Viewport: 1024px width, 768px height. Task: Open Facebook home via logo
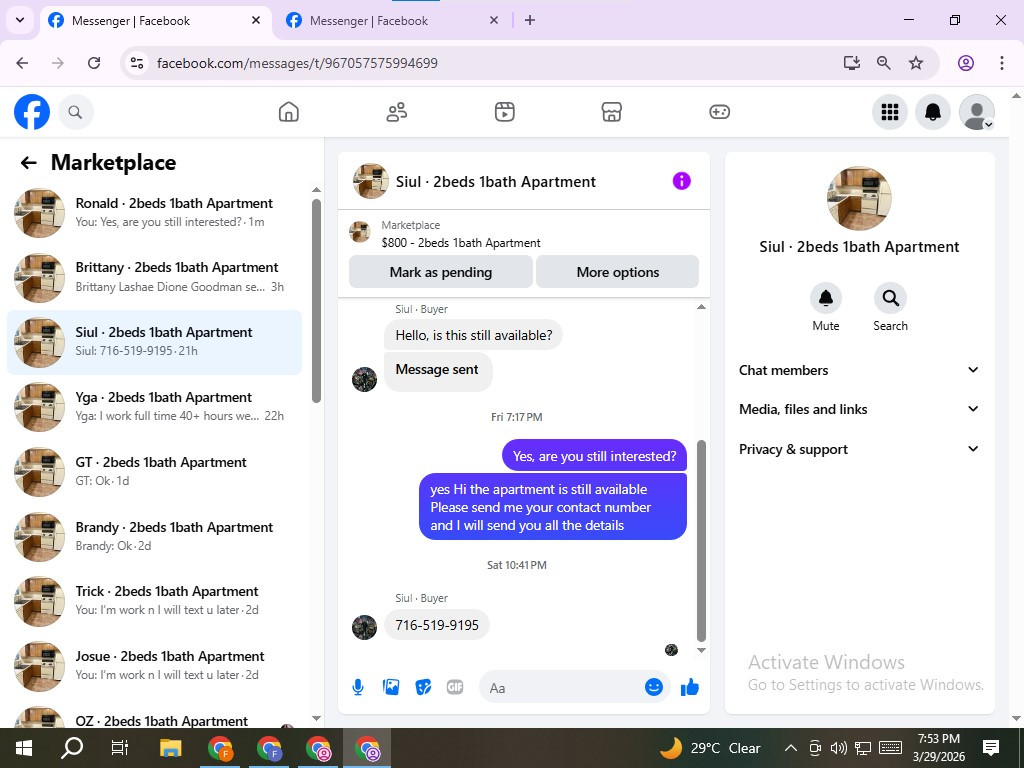tap(31, 112)
